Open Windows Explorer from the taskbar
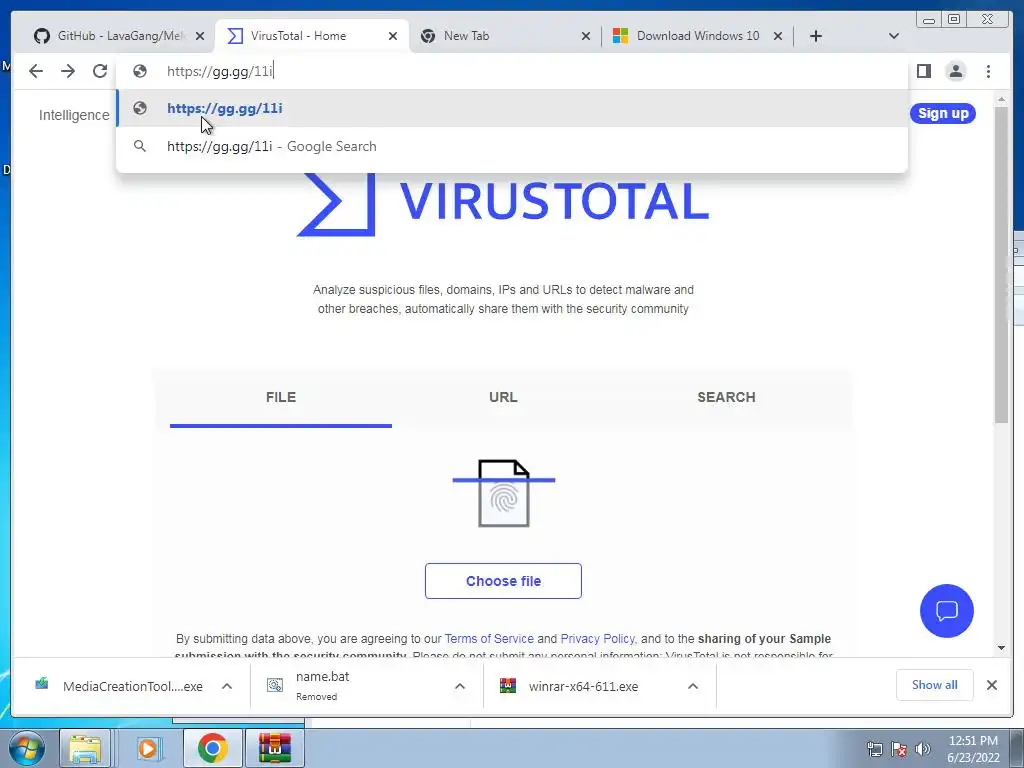 coord(86,748)
